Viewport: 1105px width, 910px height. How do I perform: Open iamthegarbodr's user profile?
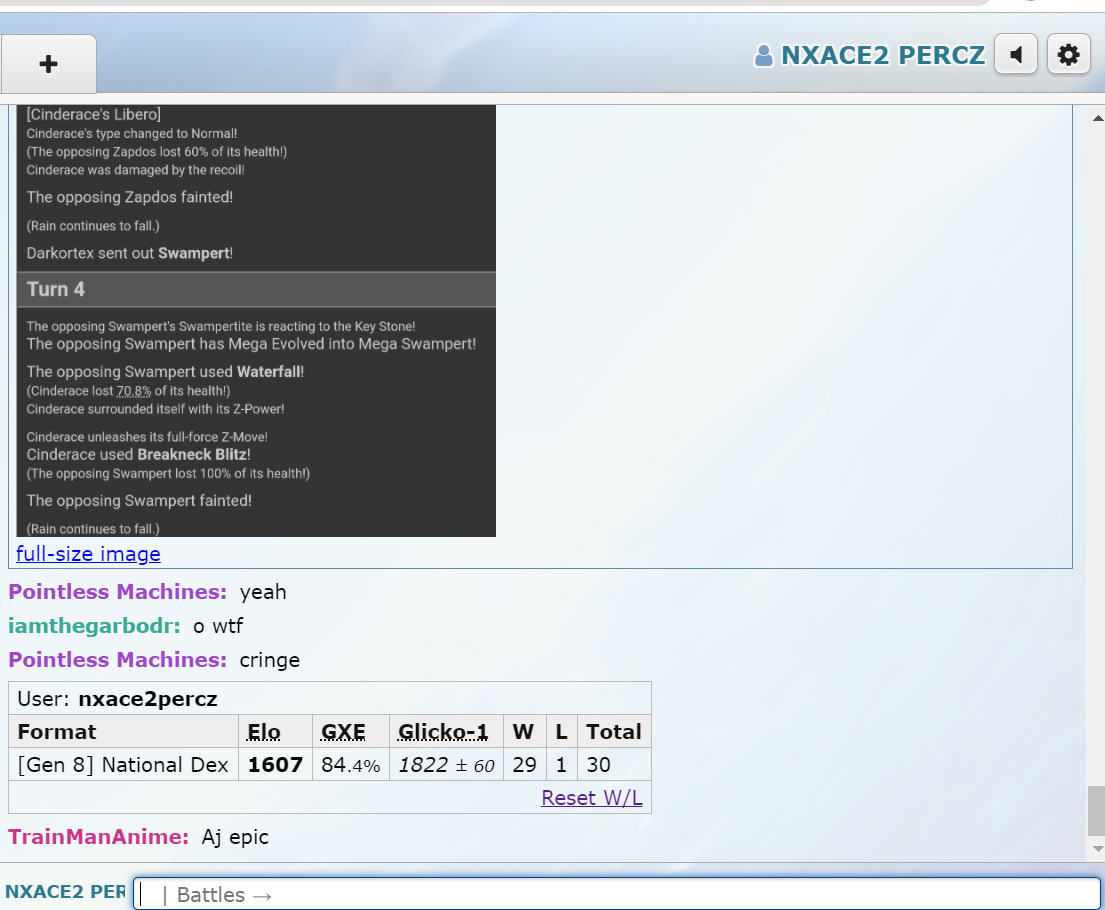pyautogui.click(x=94, y=626)
